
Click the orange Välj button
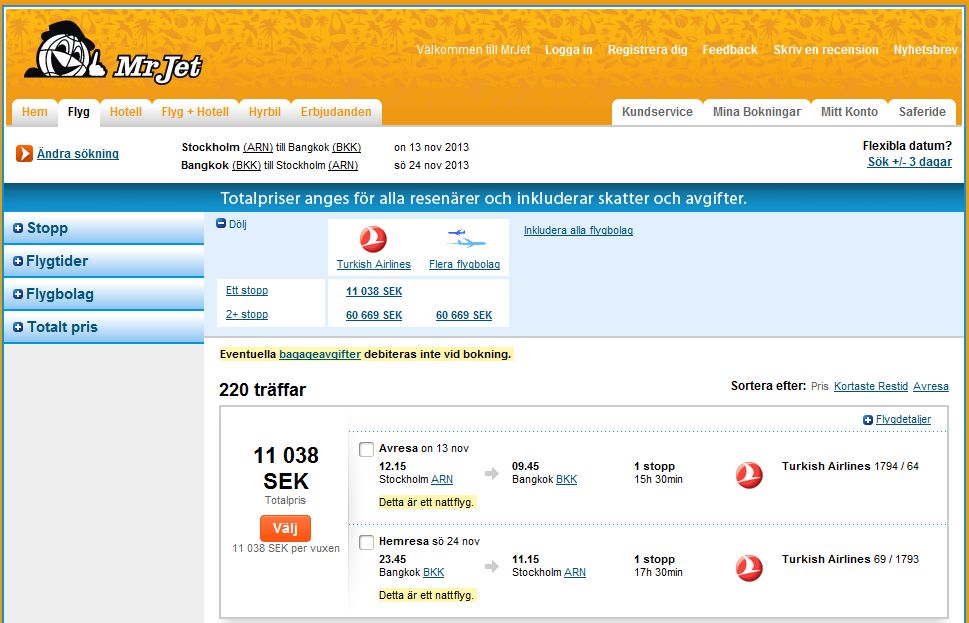click(285, 528)
